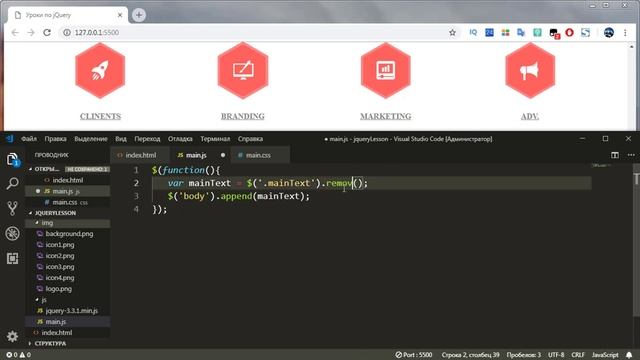Screen dimensions: 640x360
Task: Change language mode JavaScript in status bar
Action: pyautogui.click(x=605, y=355)
